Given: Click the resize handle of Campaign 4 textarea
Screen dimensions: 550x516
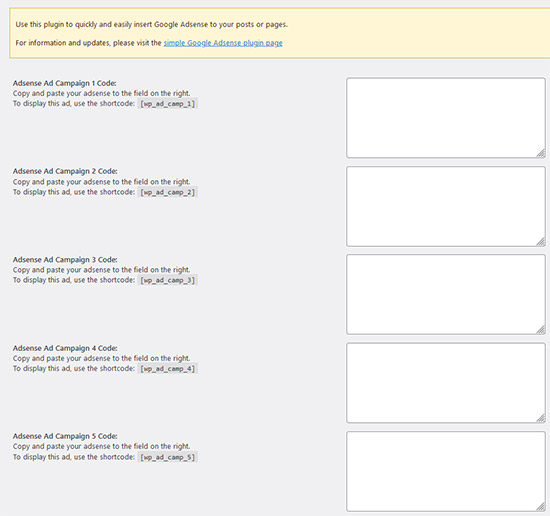Looking at the screenshot, I should point(541,418).
